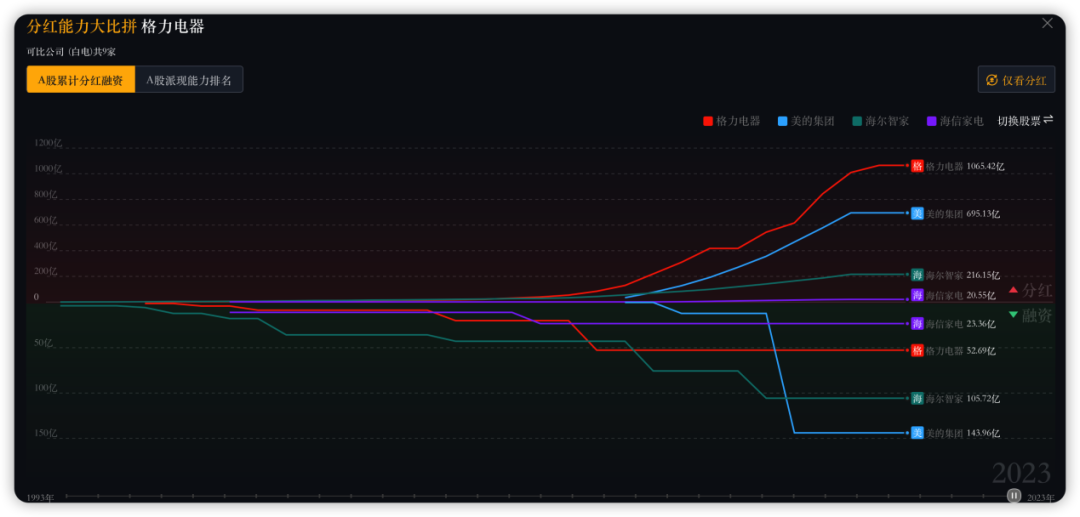Toggle the 海尔智家 green legend swatch
Screen dimensions: 1080x517
pyautogui.click(x=857, y=121)
